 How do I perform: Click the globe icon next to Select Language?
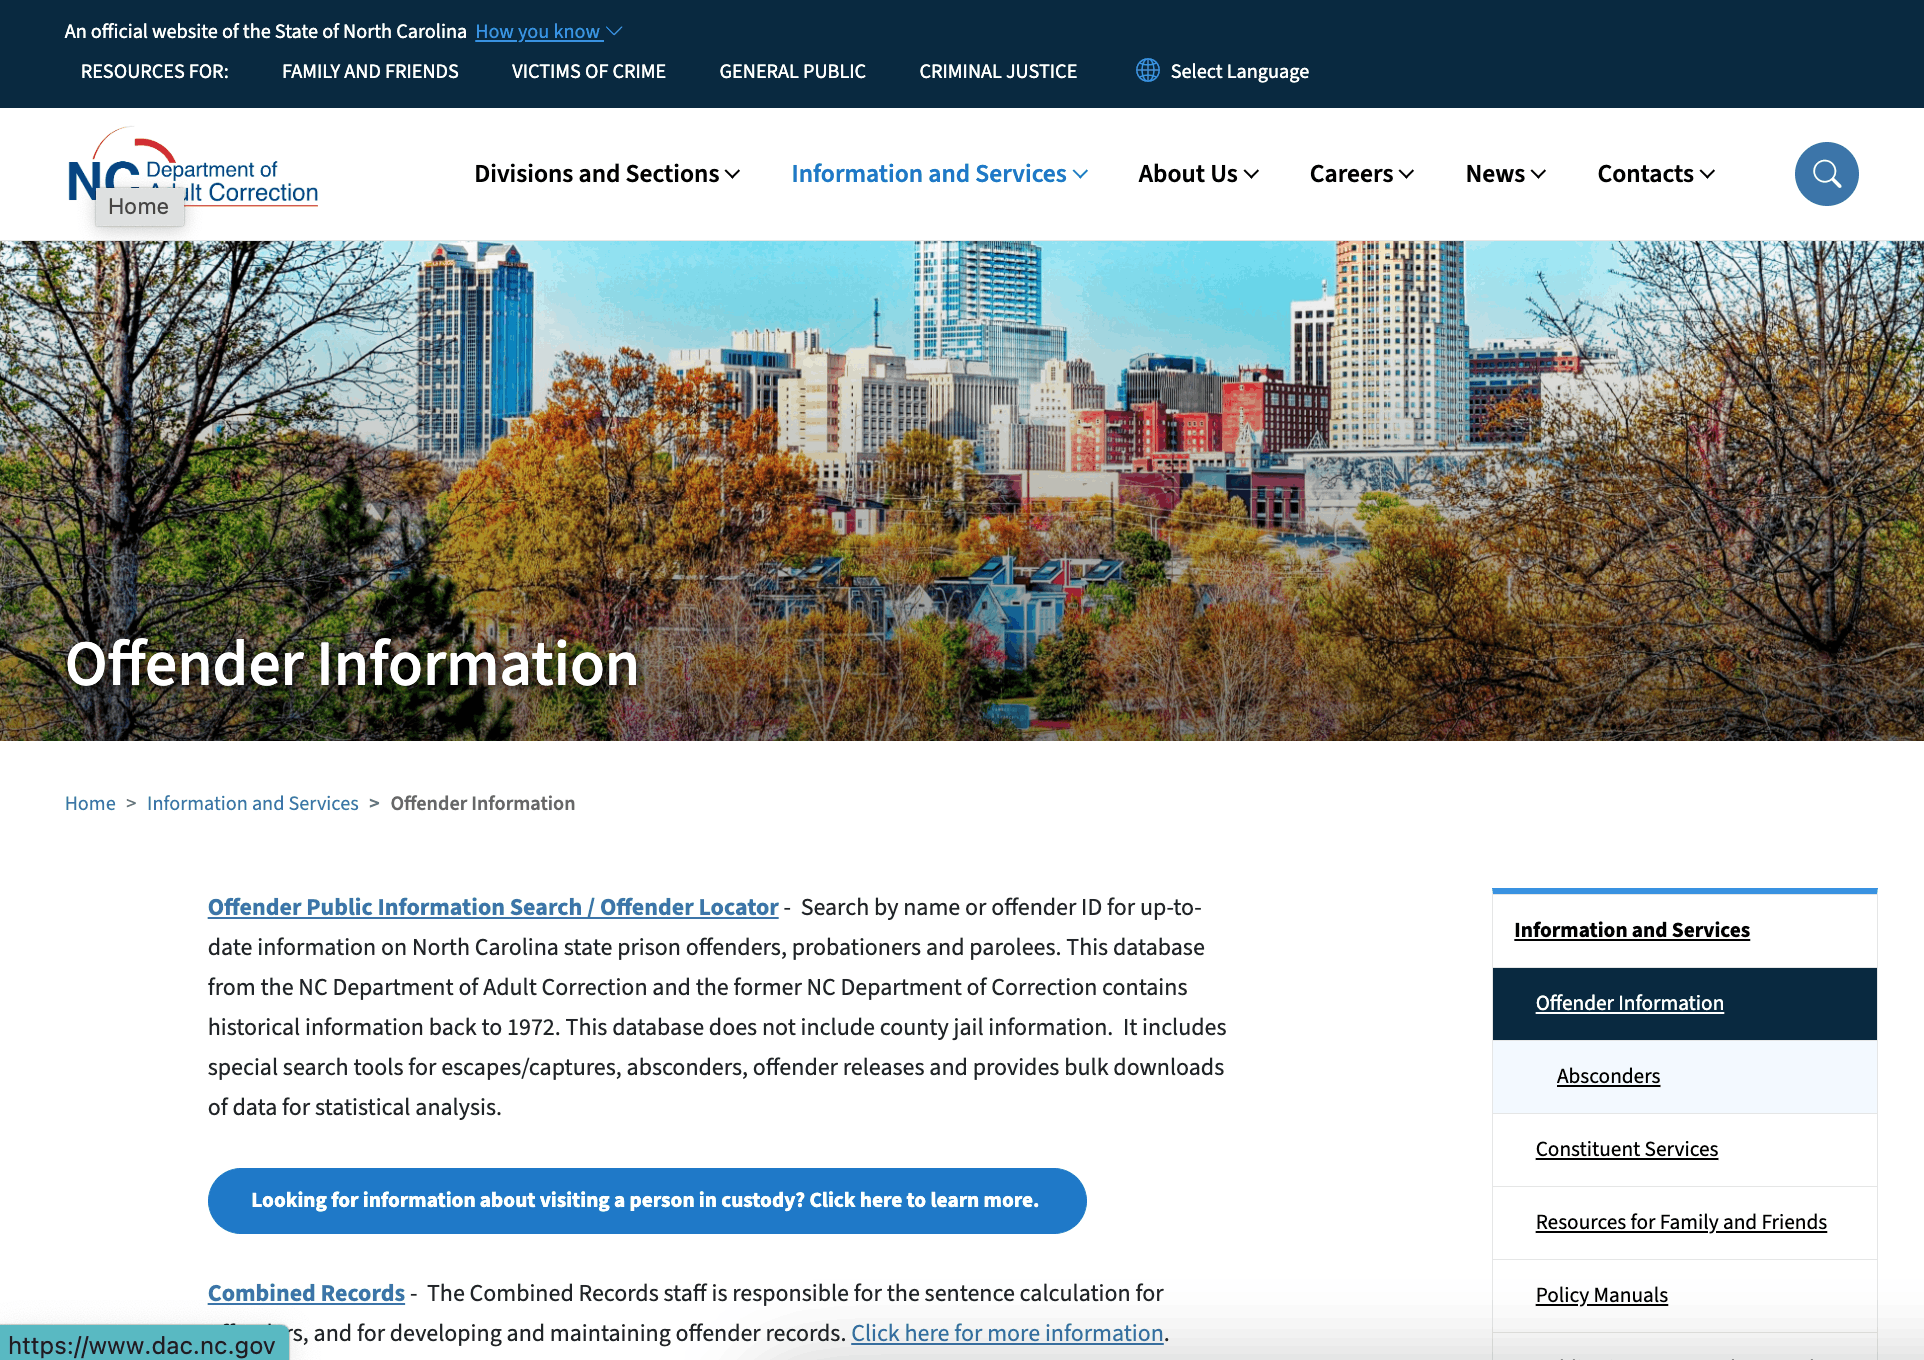(x=1147, y=70)
